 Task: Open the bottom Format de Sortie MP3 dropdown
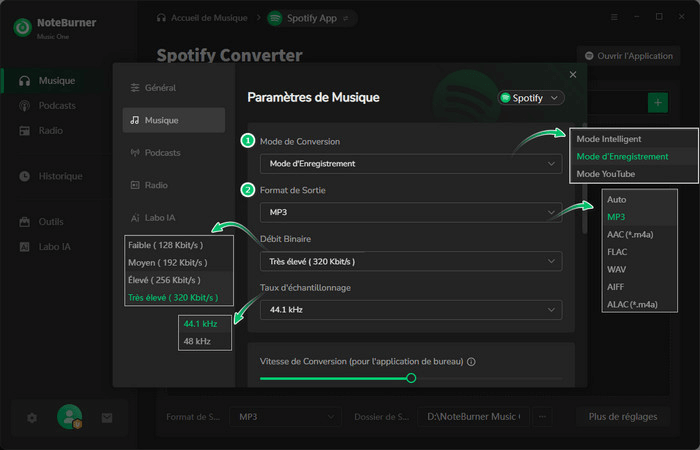tap(285, 417)
